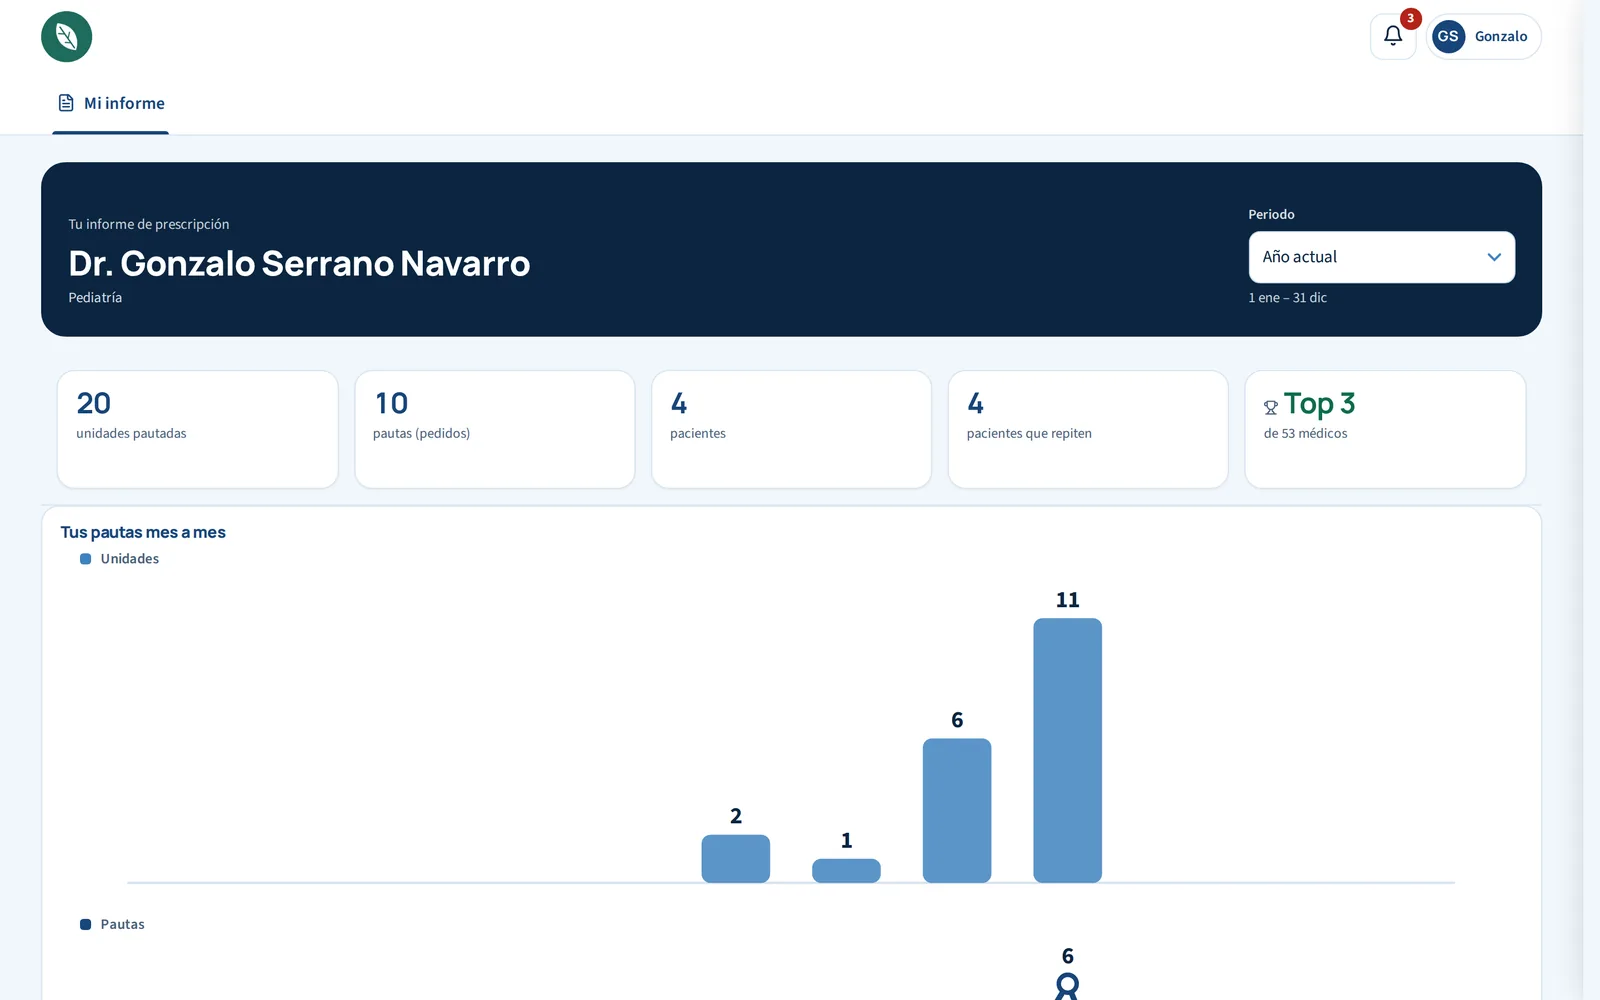
Task: Click the Mi informe document icon
Action: coord(66,103)
